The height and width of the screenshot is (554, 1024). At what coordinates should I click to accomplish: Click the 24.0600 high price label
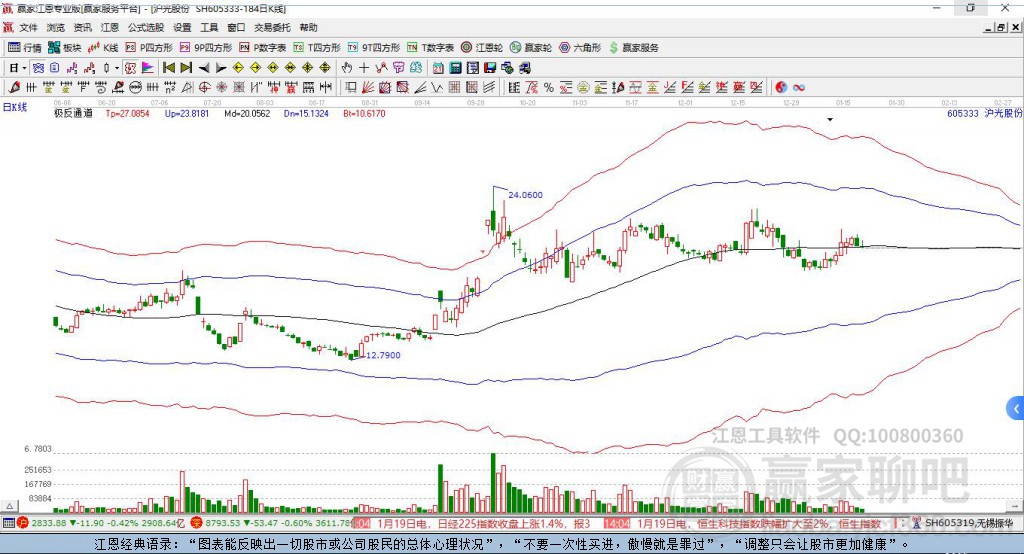(525, 195)
